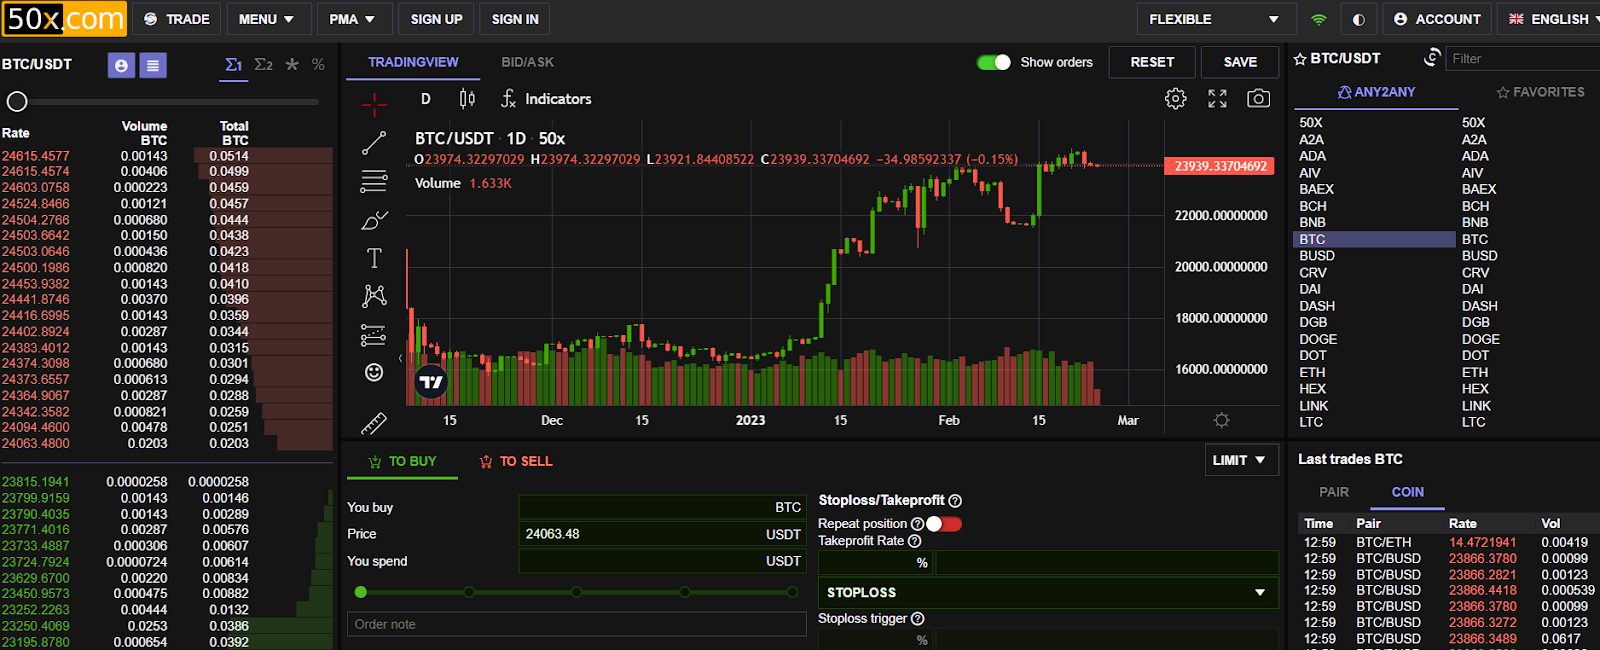Click the green spend amount slider handle
Viewport: 1600px width, 650px height.
click(x=361, y=592)
